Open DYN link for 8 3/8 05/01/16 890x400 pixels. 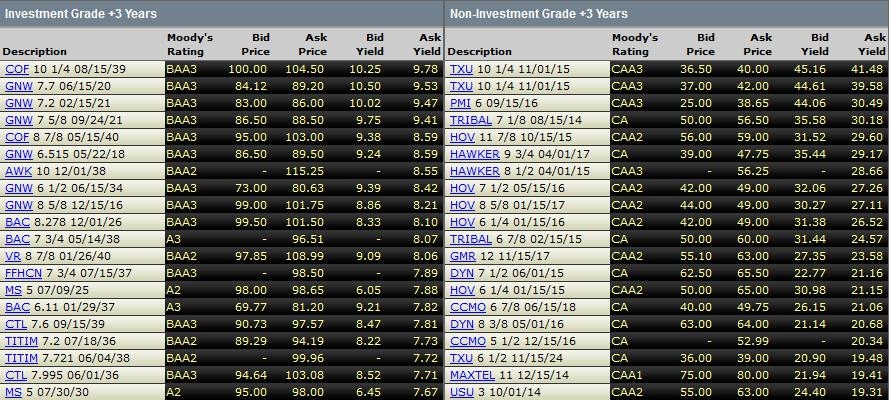[x=461, y=325]
